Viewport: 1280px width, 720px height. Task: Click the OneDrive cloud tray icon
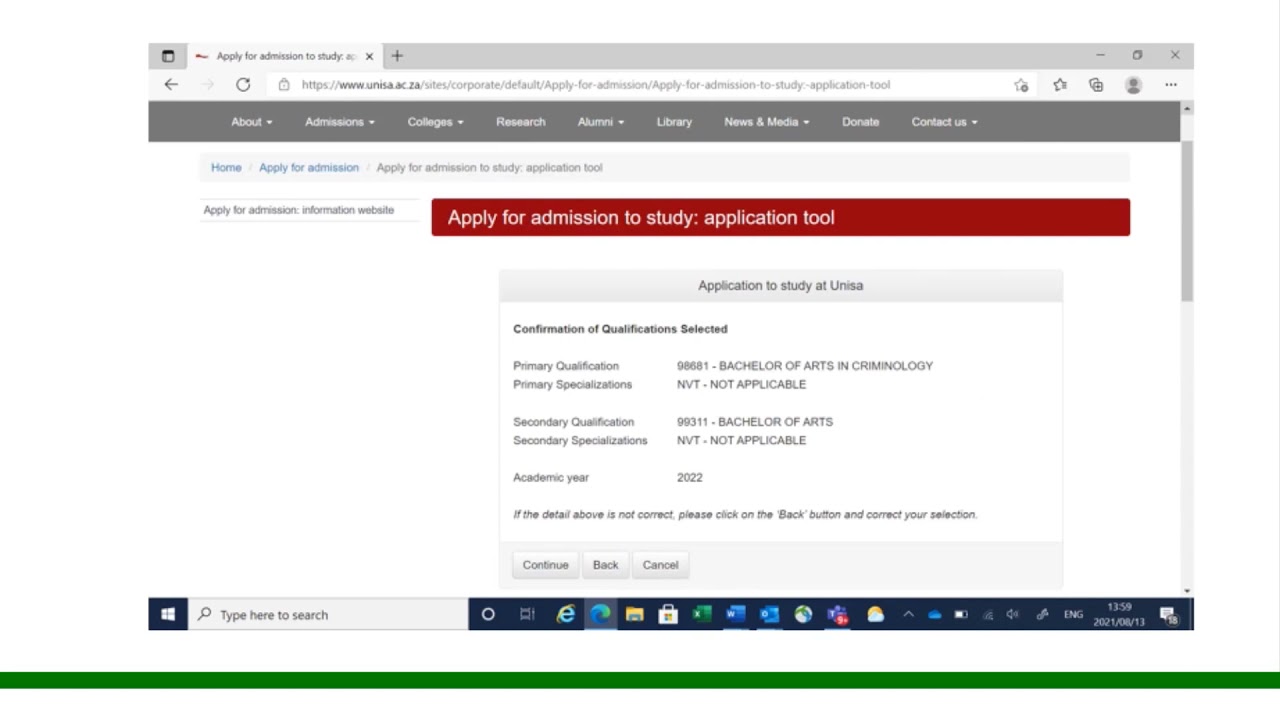(934, 615)
